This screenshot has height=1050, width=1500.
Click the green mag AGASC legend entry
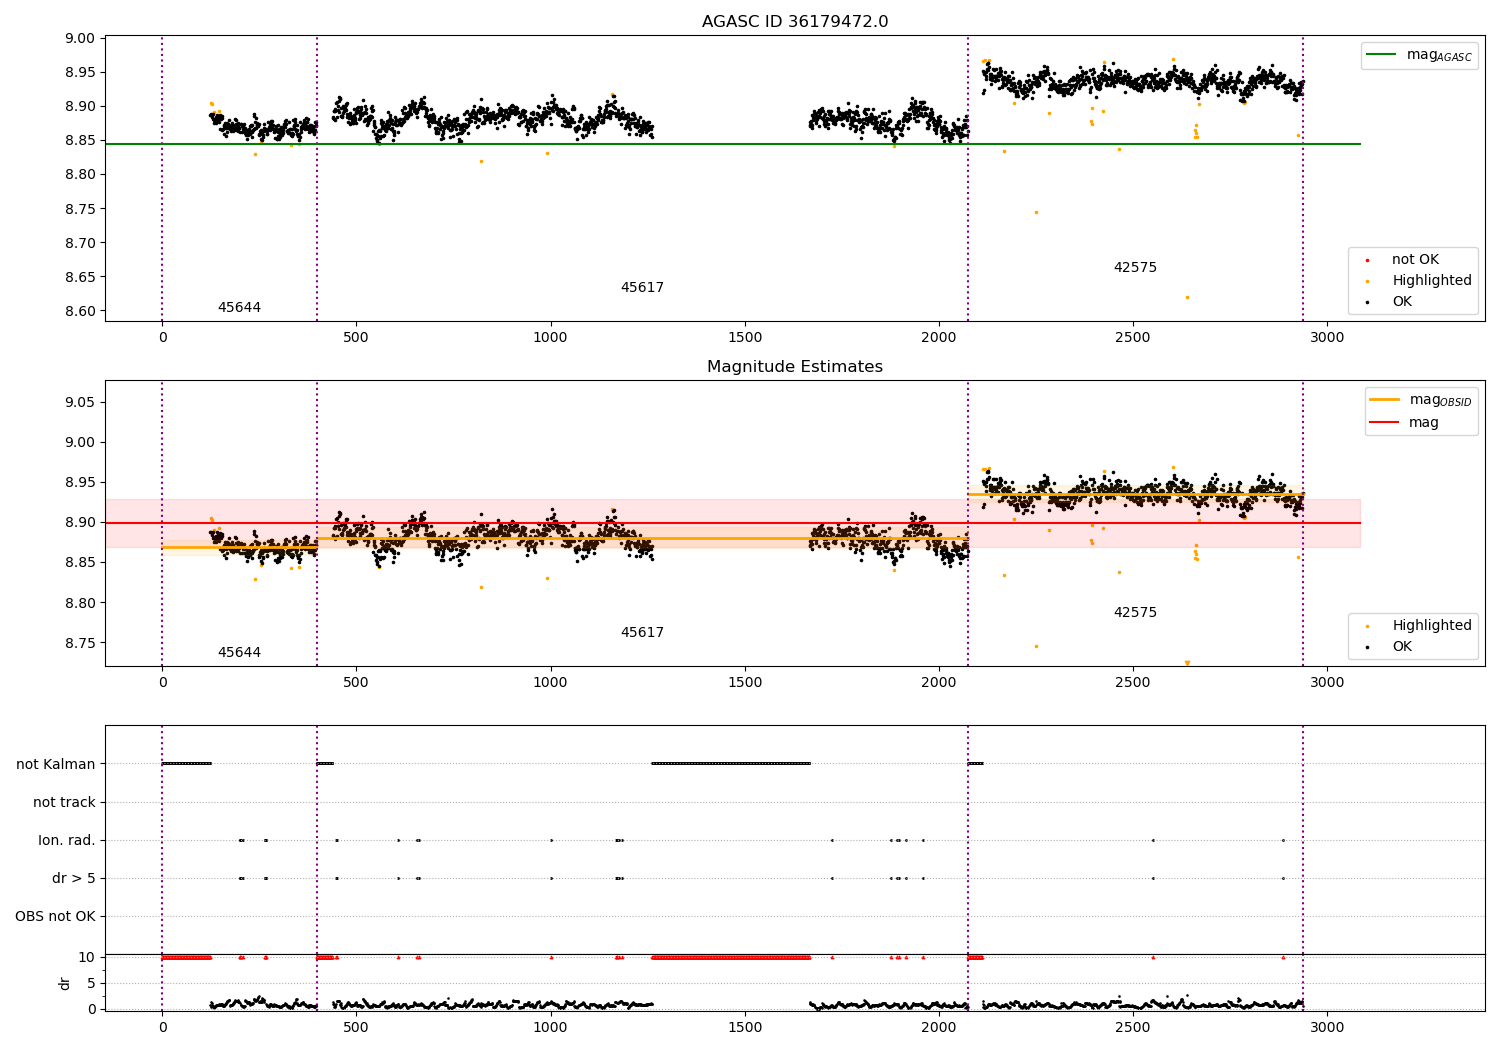[1420, 55]
